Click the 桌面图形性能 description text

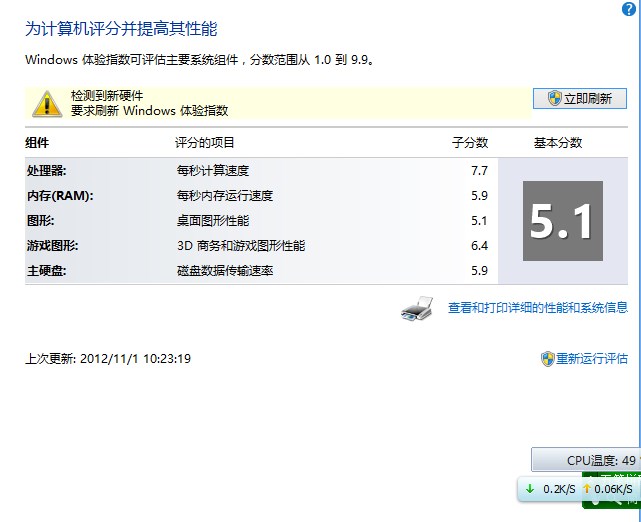213,221
